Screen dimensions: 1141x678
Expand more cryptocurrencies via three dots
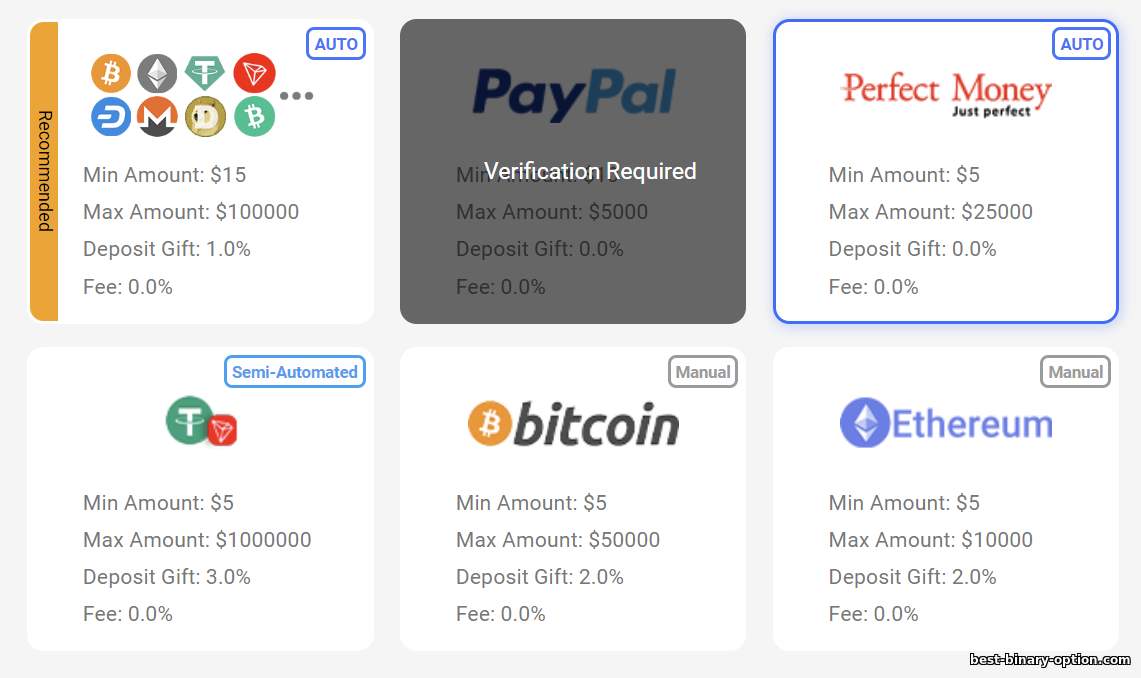(x=296, y=96)
